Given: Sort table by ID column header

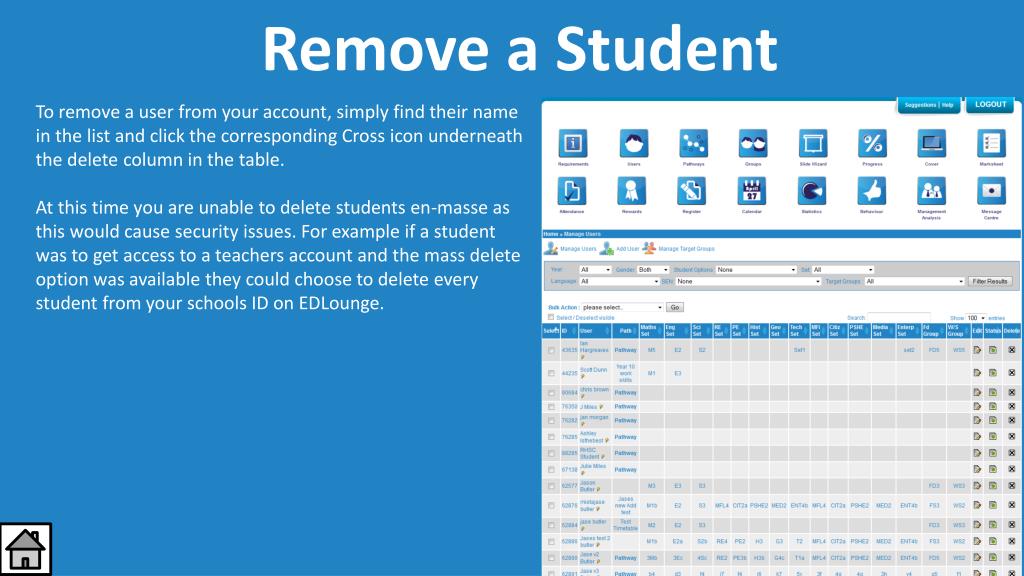Looking at the screenshot, I should pyautogui.click(x=569, y=331).
